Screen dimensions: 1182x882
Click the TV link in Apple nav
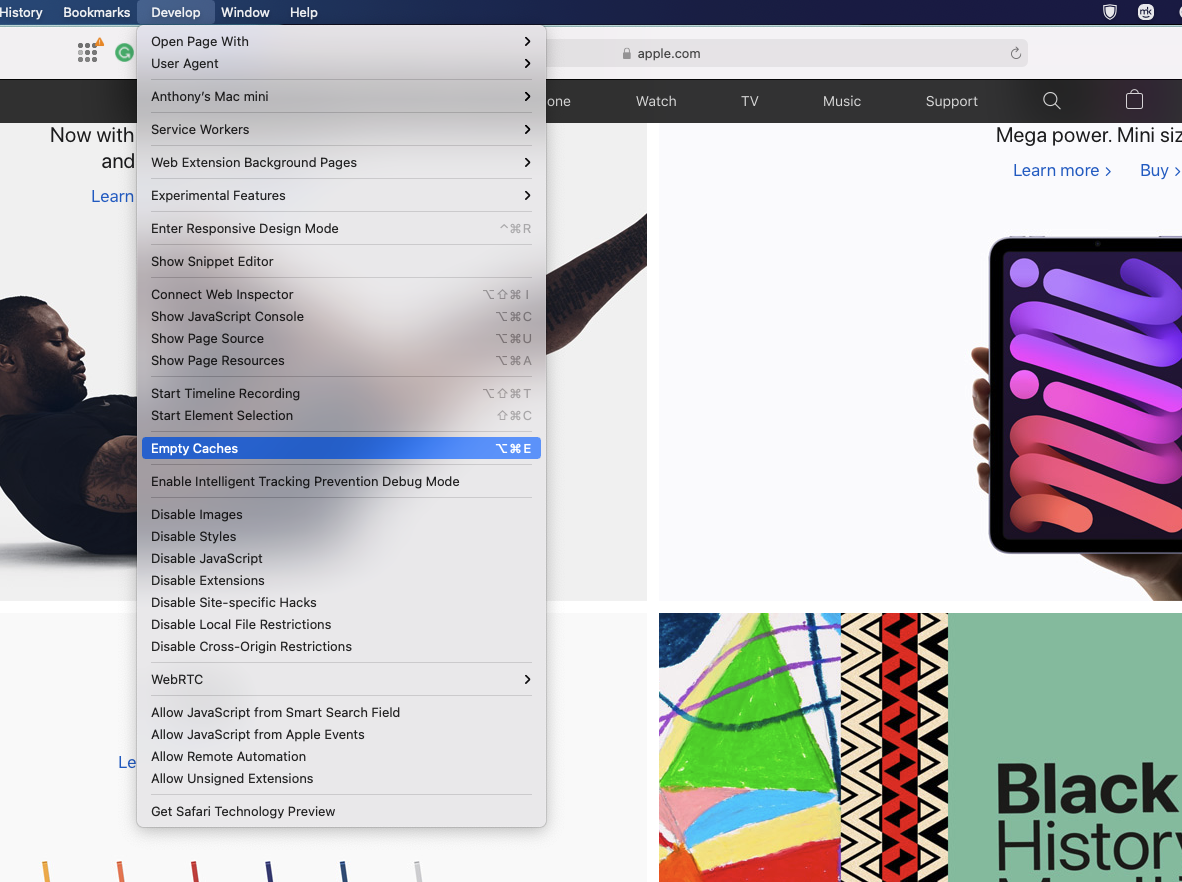(x=749, y=101)
